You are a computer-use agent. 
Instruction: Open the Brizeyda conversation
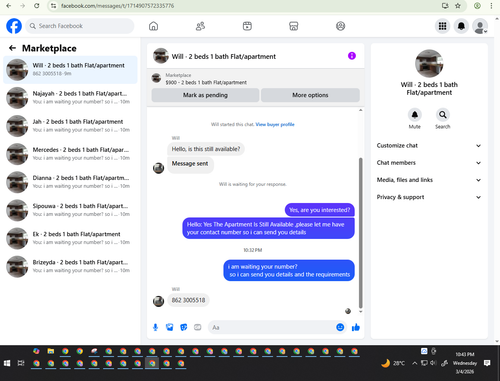pyautogui.click(x=70, y=266)
